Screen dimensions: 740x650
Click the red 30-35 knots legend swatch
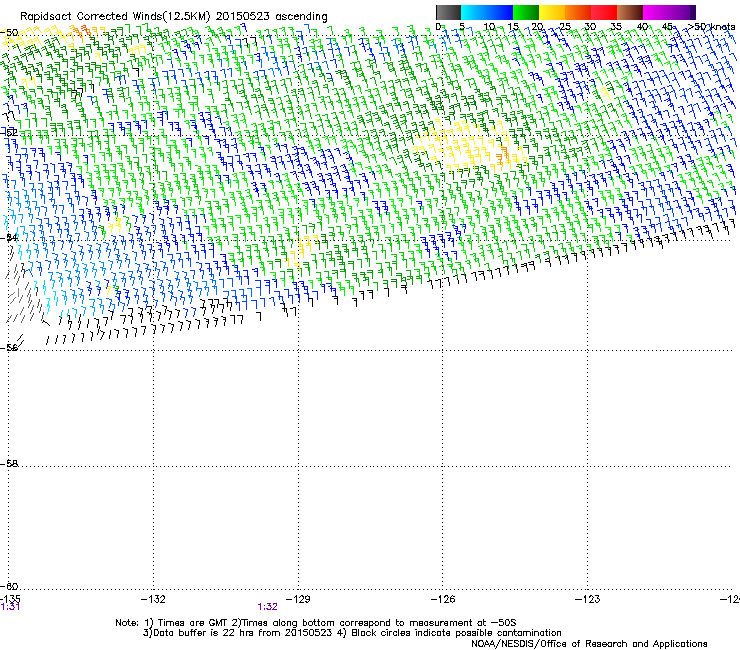(x=604, y=12)
